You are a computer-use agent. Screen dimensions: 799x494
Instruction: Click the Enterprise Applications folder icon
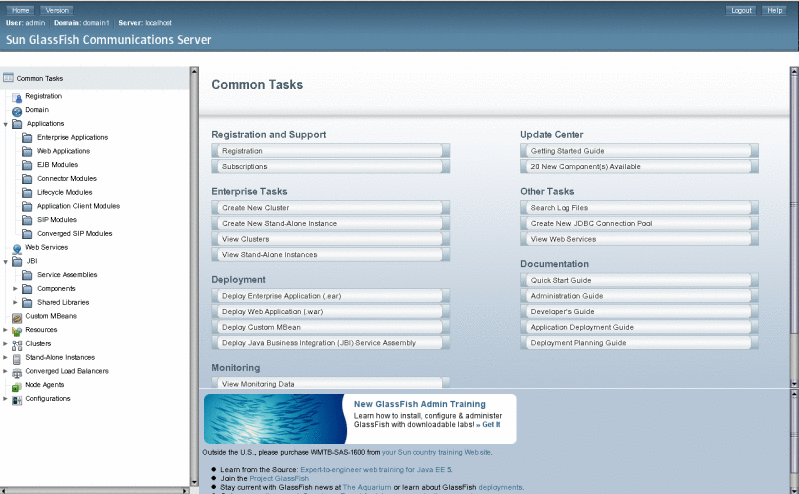point(27,138)
